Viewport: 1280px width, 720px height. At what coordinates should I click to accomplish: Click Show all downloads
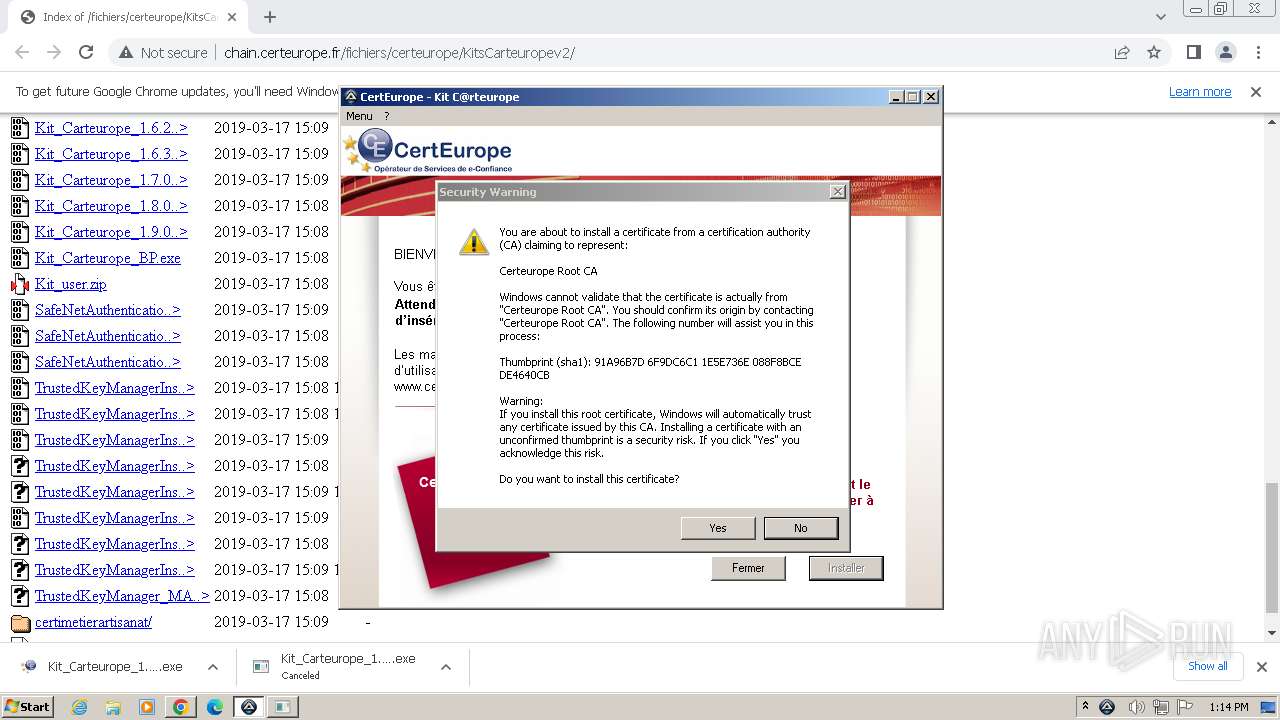coord(1207,666)
